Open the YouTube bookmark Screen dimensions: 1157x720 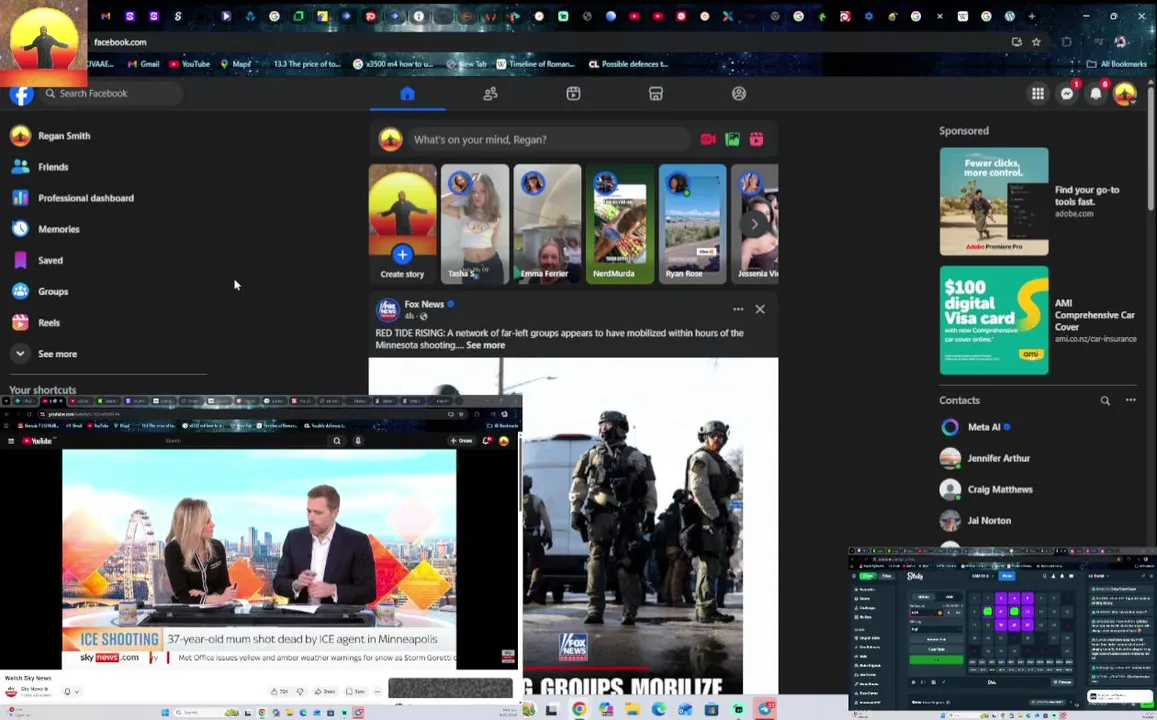190,64
